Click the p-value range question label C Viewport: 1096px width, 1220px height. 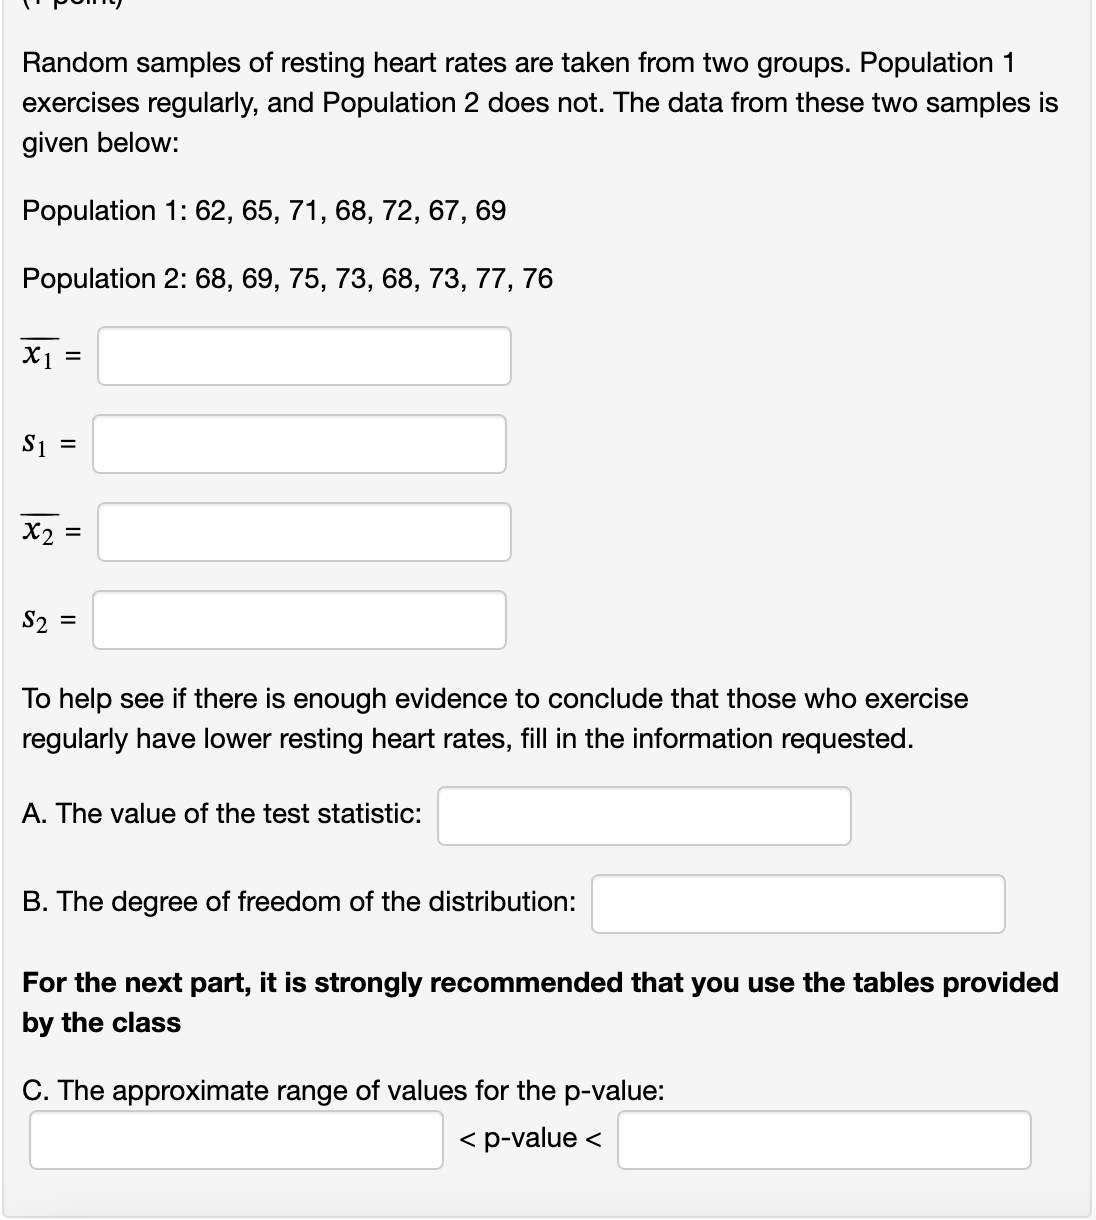click(342, 1091)
